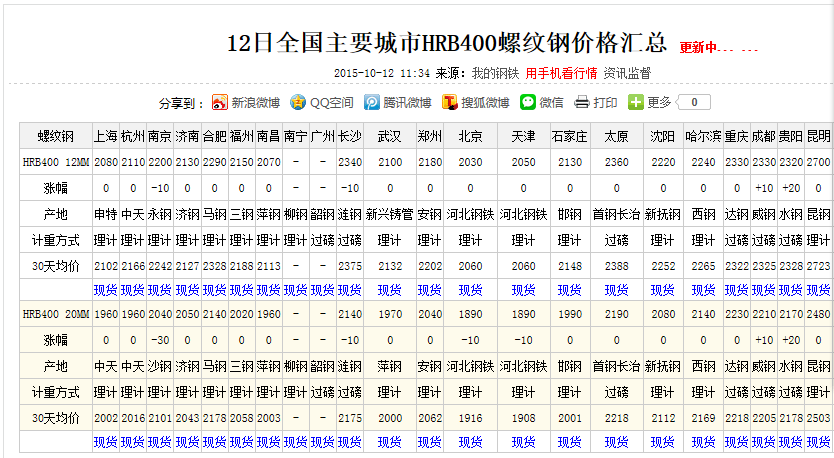
Task: Click the 更多 share options link
Action: pyautogui.click(x=660, y=103)
